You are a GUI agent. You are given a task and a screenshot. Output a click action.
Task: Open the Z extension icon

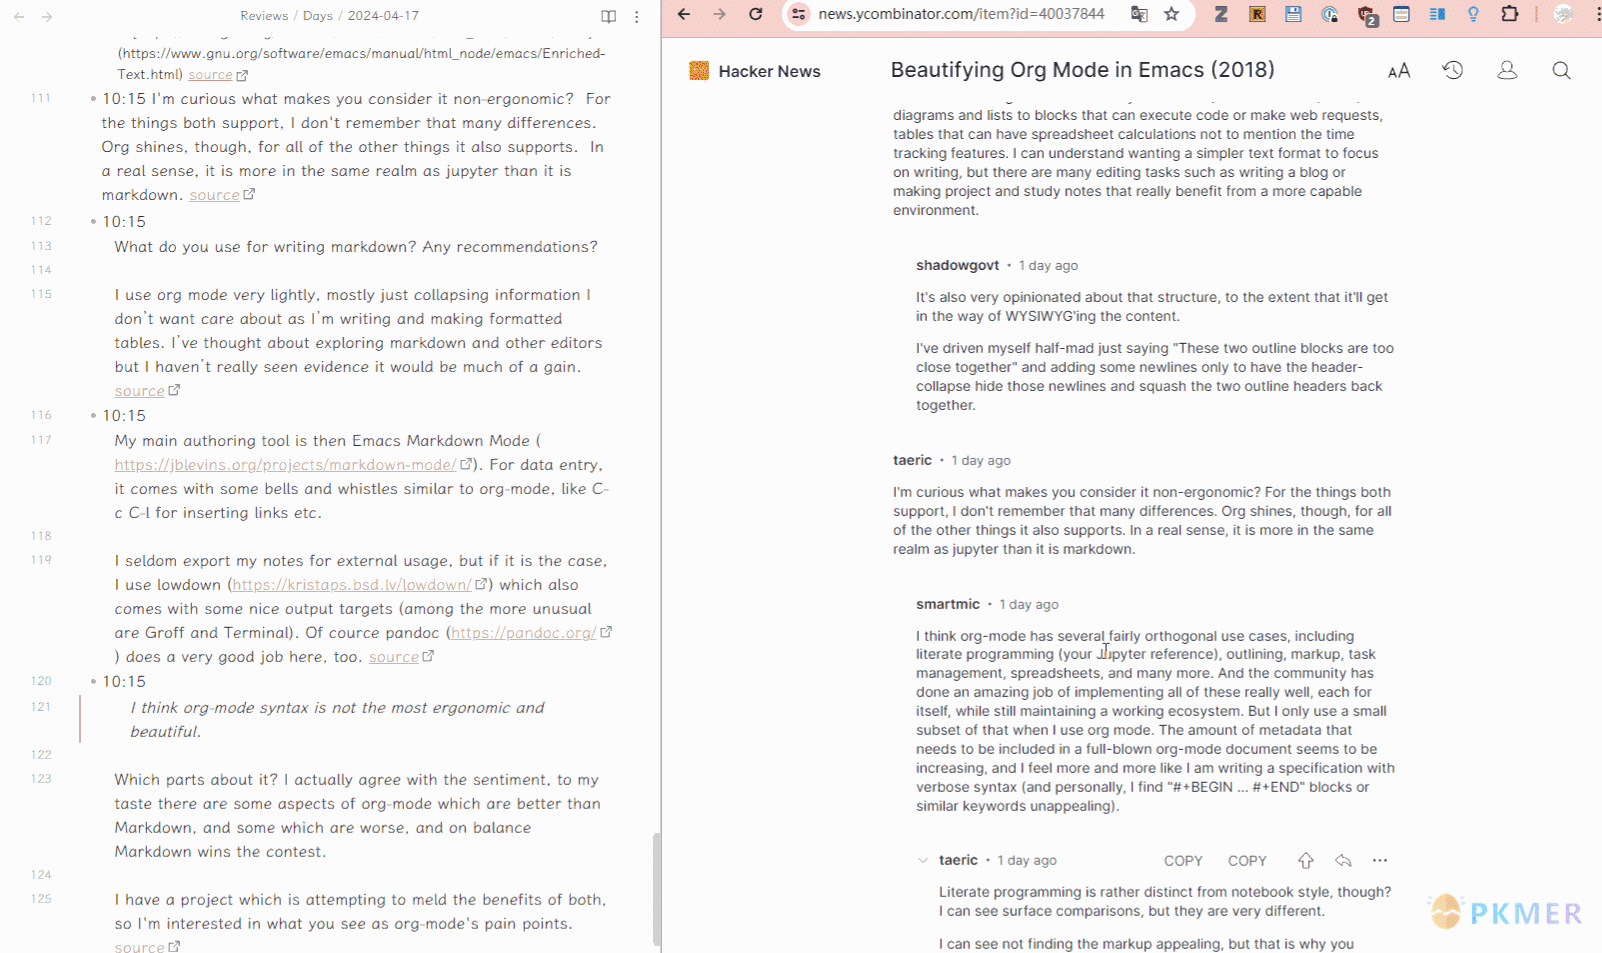1221,14
